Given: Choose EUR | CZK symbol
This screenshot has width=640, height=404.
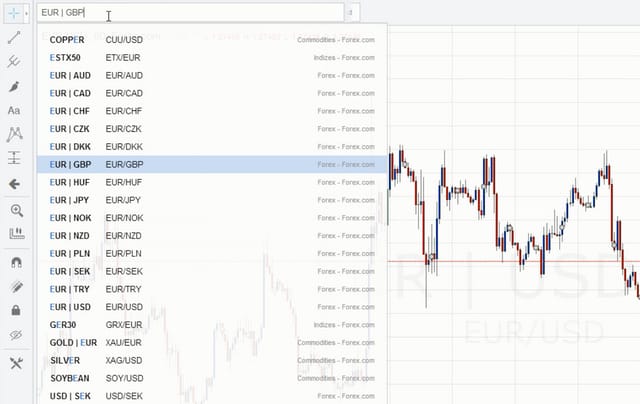Looking at the screenshot, I should click(x=212, y=129).
